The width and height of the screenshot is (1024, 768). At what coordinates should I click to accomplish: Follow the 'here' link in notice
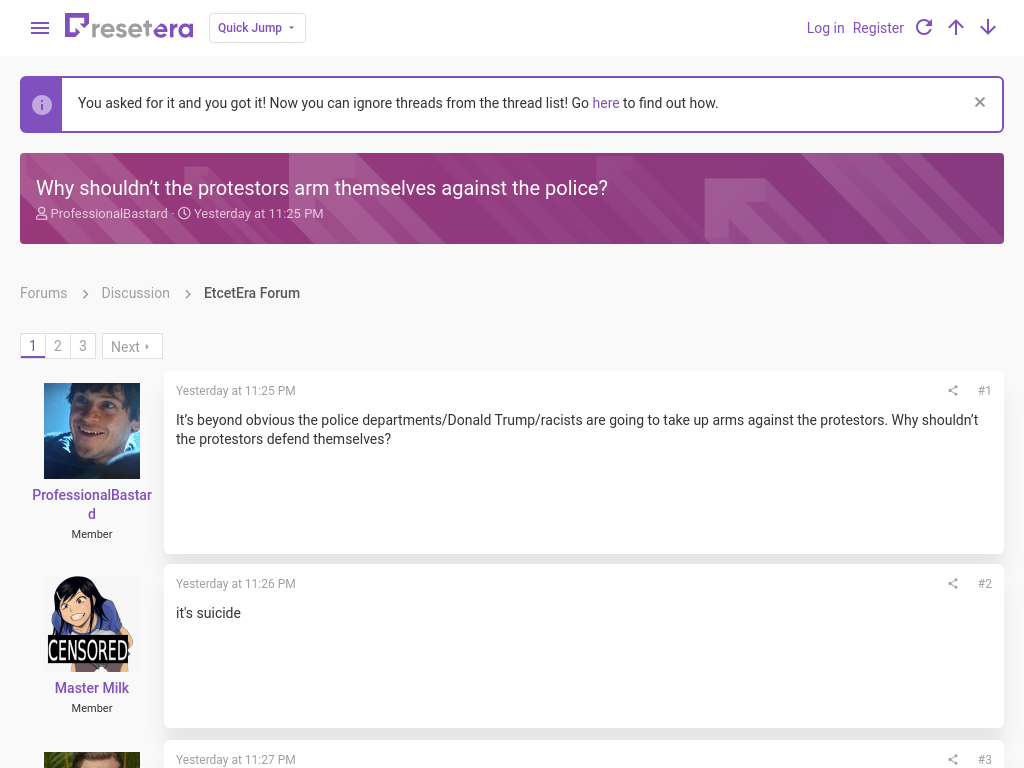coord(605,103)
